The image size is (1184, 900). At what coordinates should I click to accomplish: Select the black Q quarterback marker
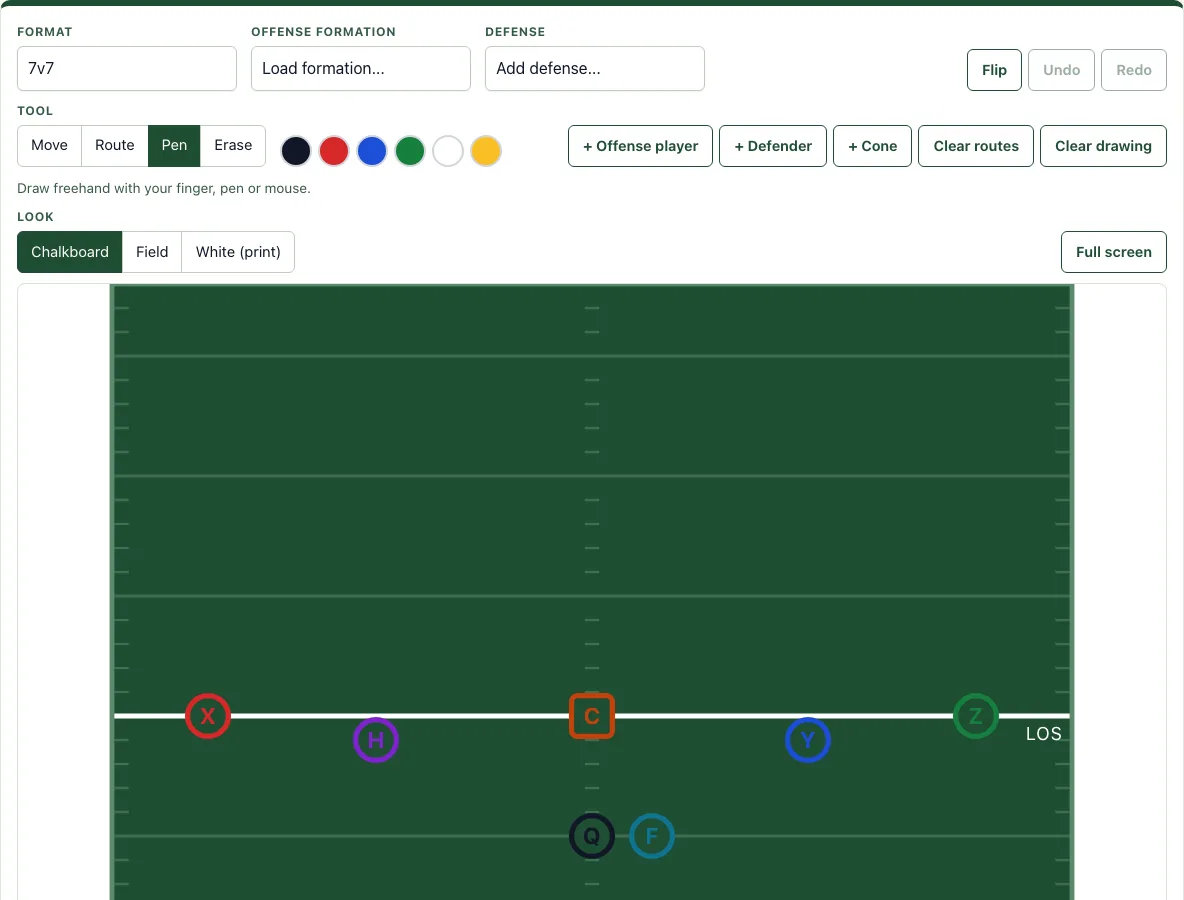click(x=591, y=836)
